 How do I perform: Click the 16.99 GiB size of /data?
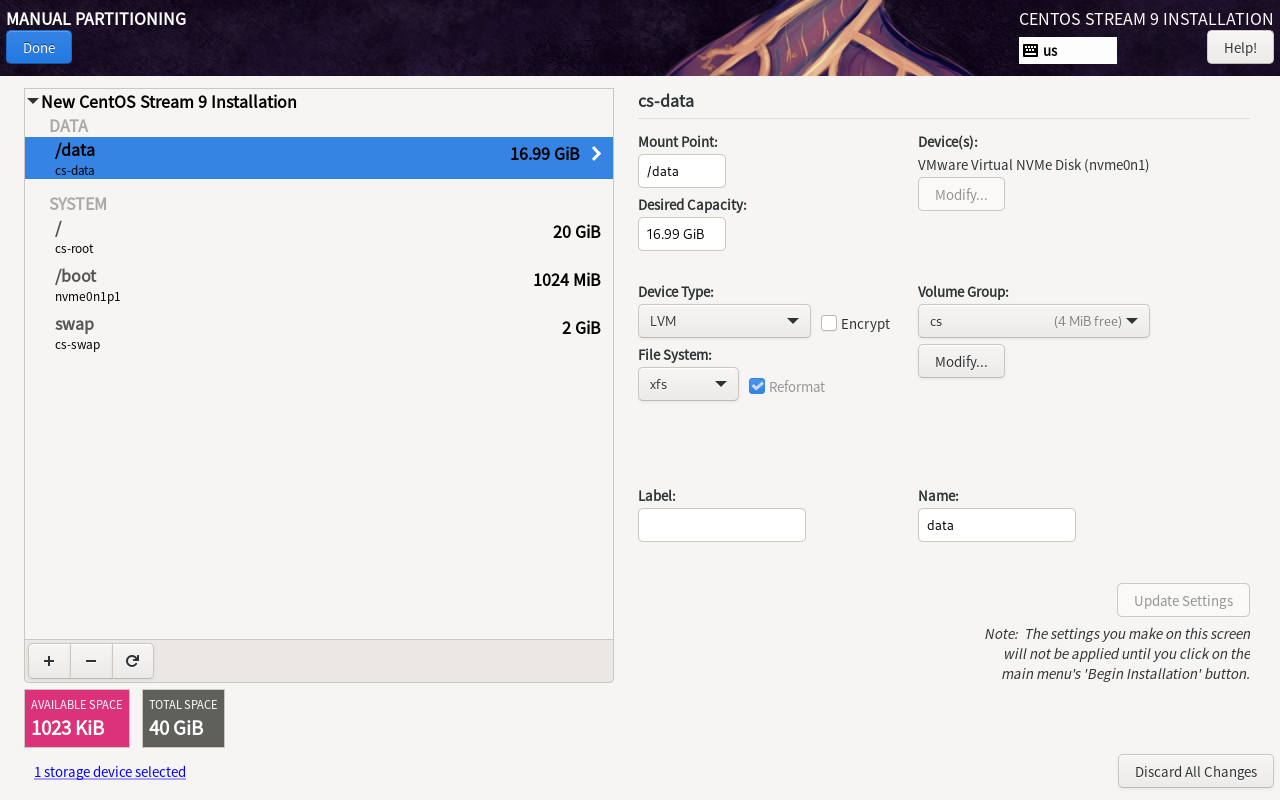[x=545, y=154]
